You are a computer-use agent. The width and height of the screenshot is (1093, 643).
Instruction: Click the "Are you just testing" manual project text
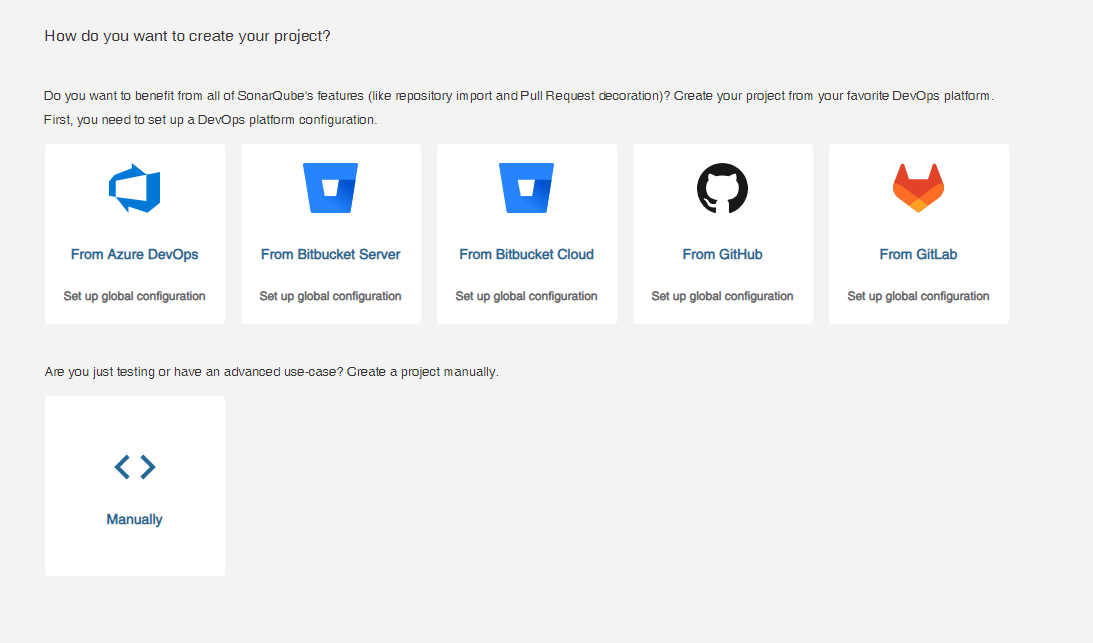271,372
